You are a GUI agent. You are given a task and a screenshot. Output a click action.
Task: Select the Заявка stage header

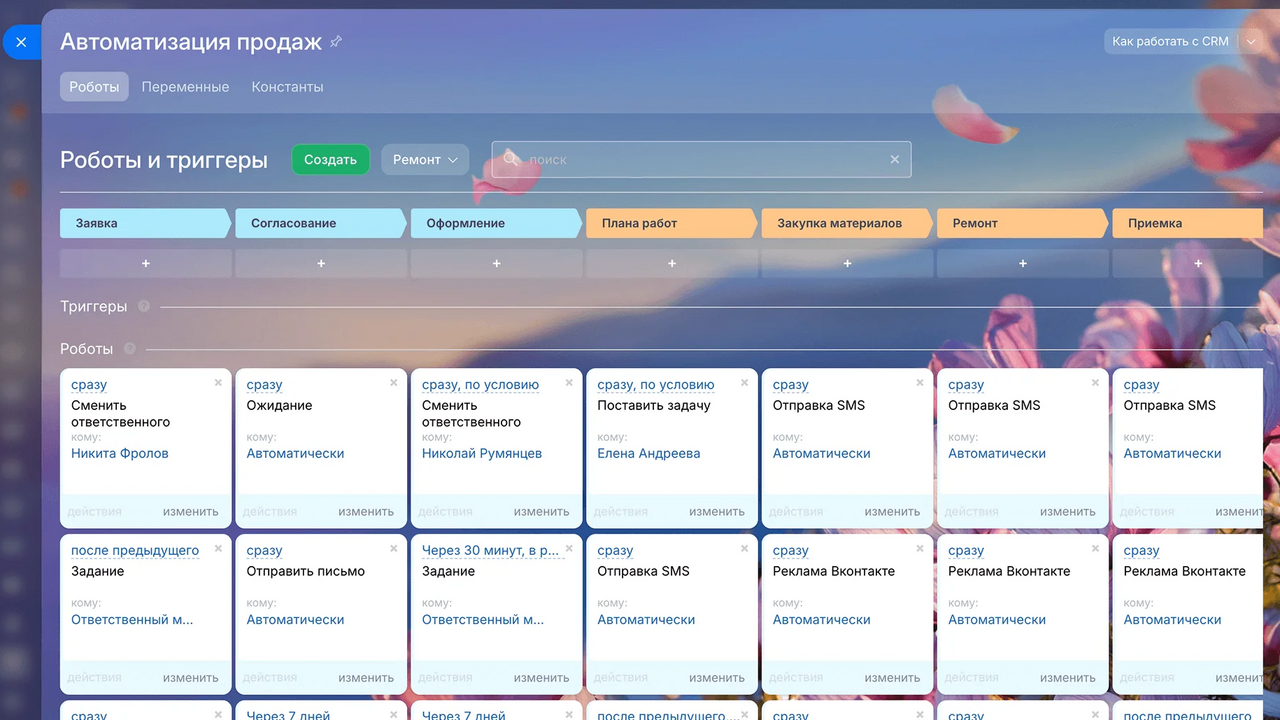pyautogui.click(x=146, y=223)
